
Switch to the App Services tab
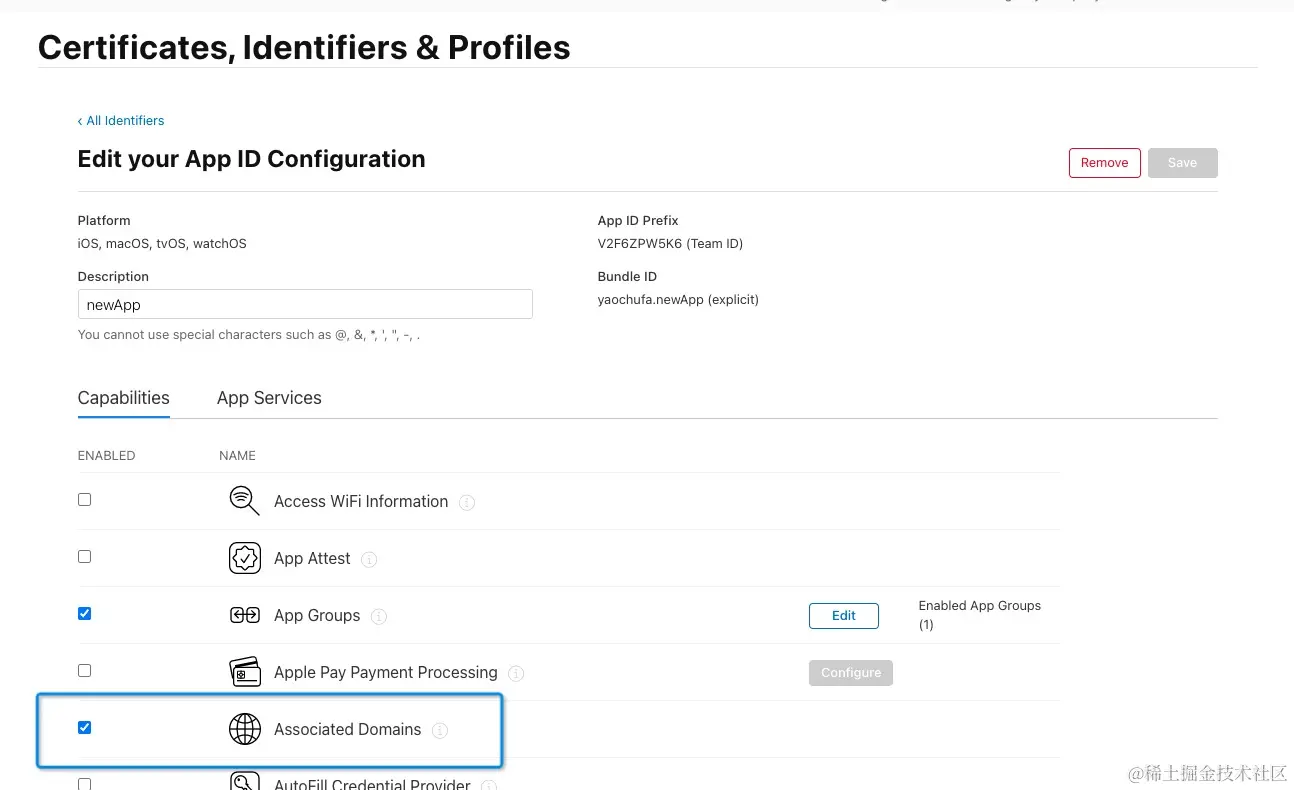(269, 397)
